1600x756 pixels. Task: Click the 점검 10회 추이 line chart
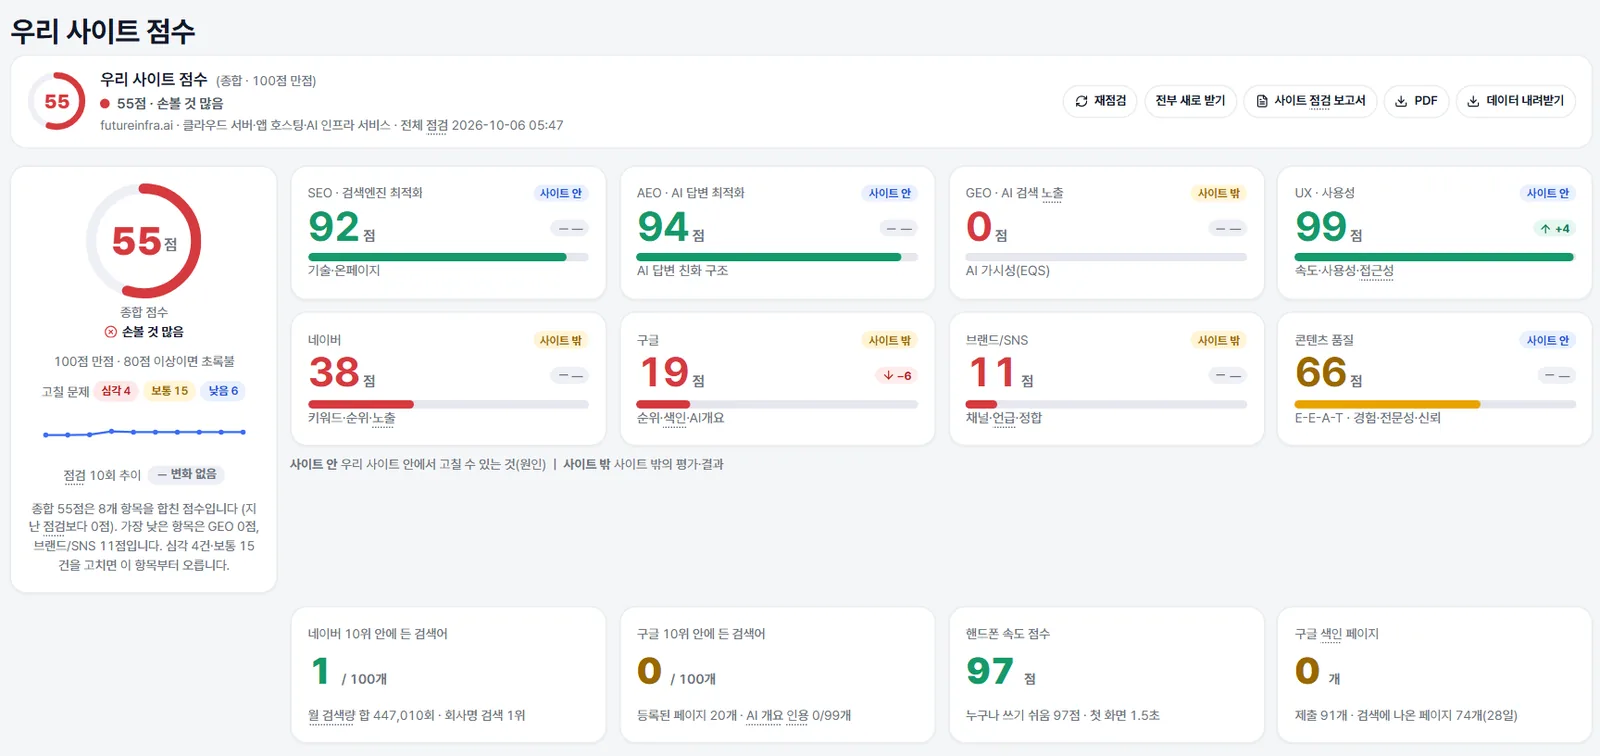pos(144,433)
